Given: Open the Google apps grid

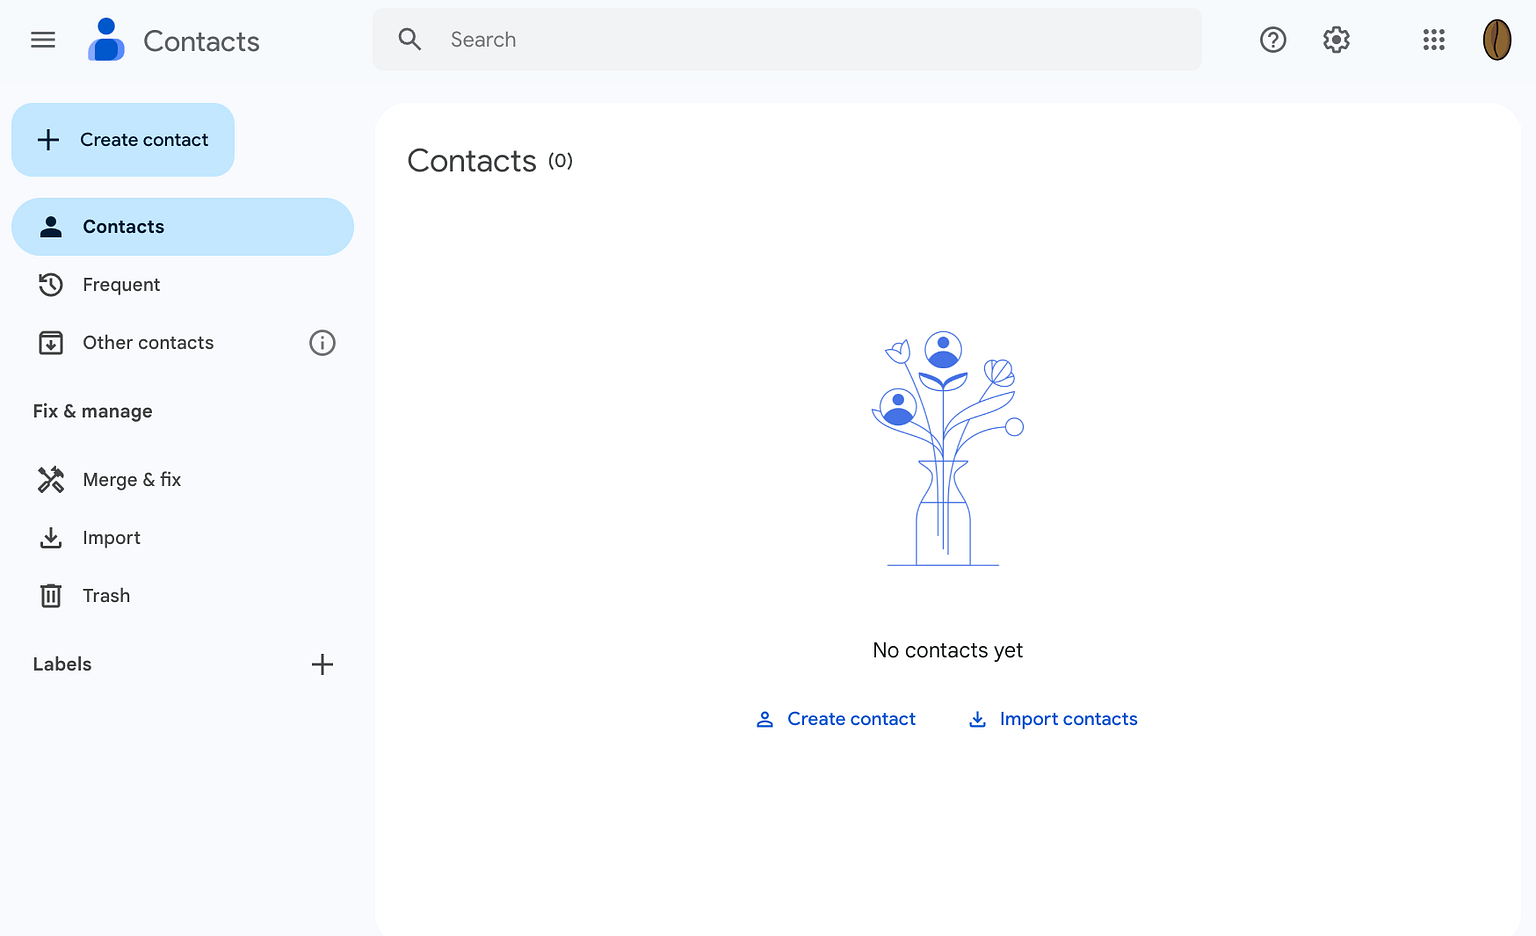Looking at the screenshot, I should pos(1433,39).
